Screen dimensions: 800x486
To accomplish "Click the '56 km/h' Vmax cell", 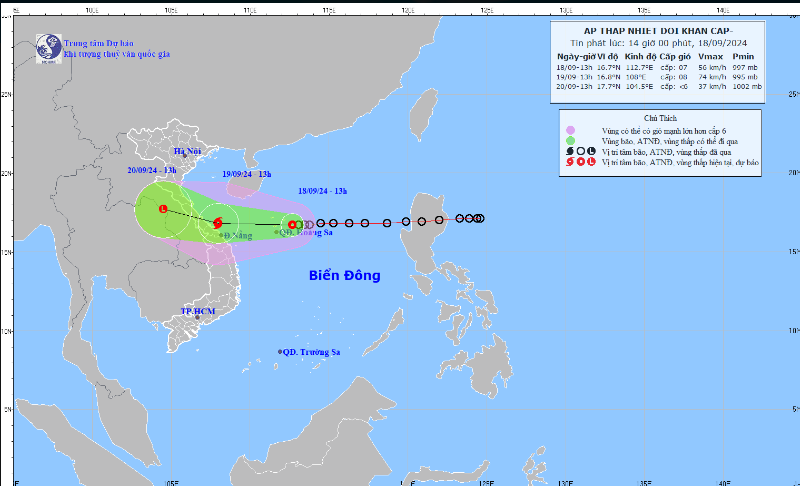I will click(x=712, y=67).
